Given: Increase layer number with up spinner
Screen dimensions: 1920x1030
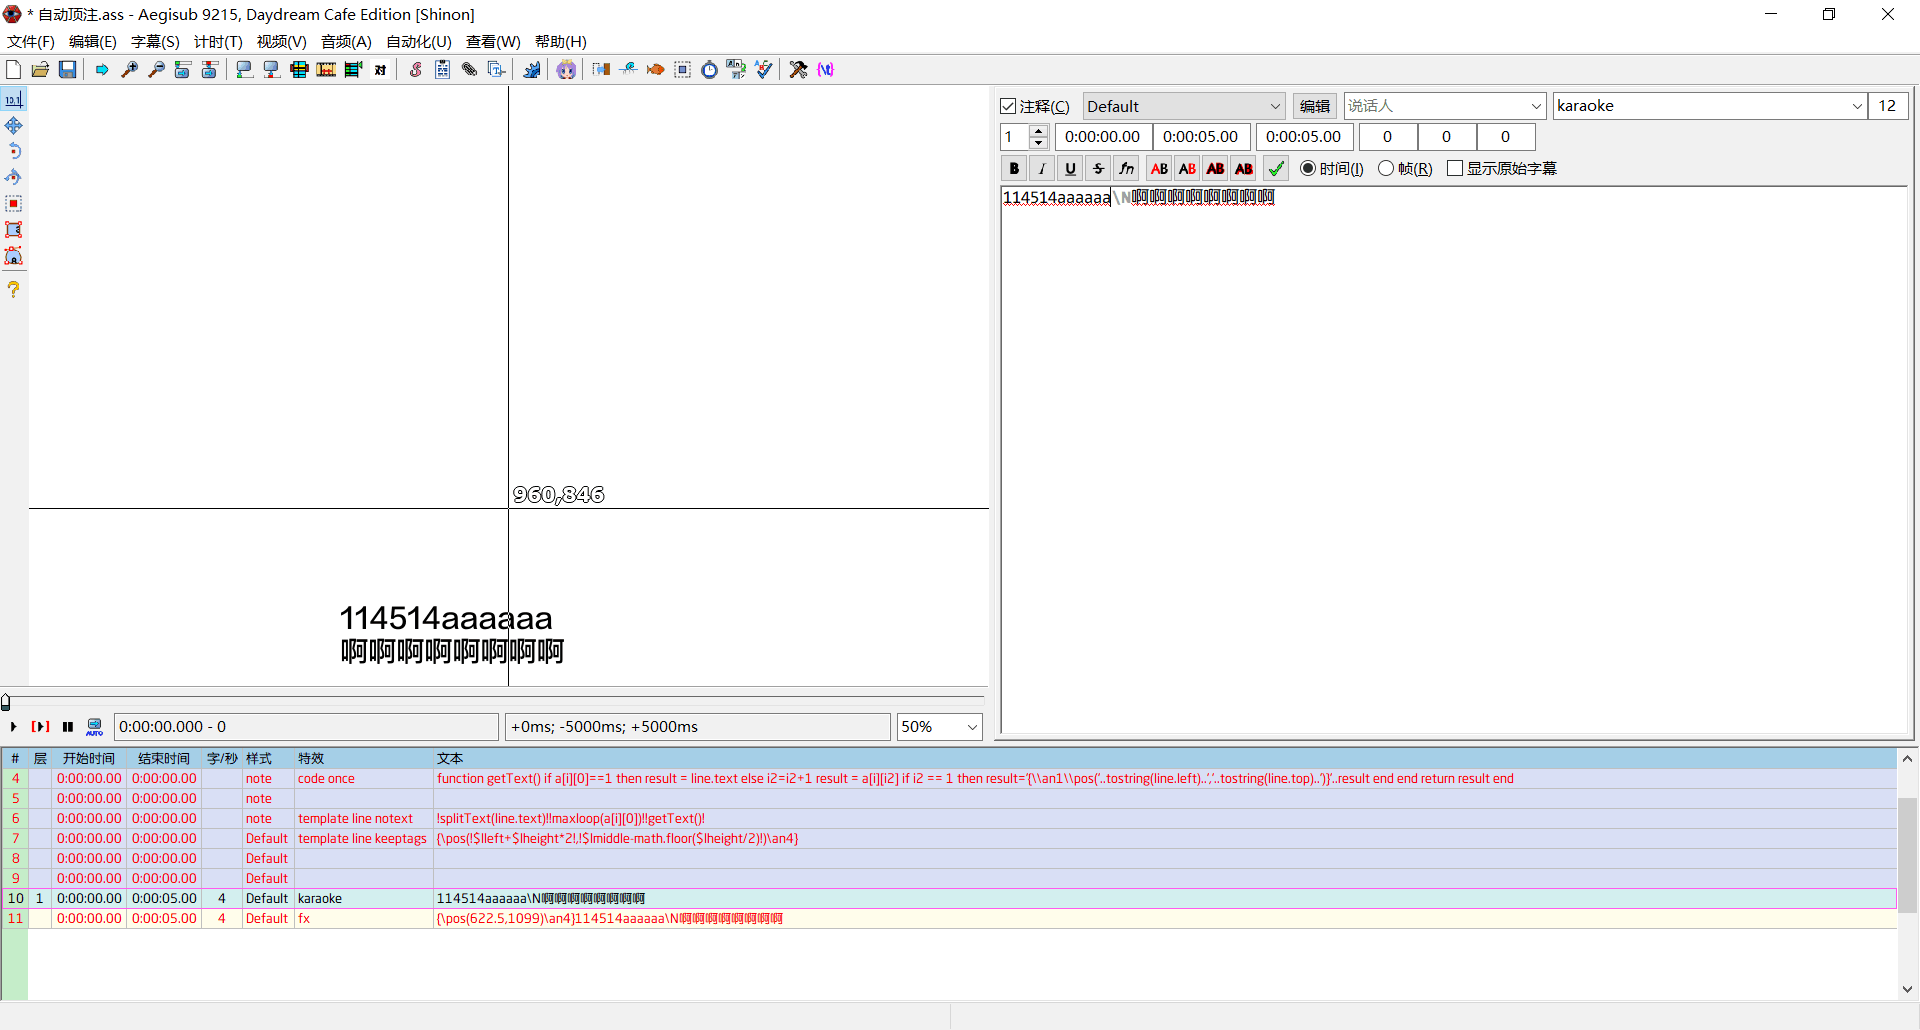Looking at the screenshot, I should point(1039,131).
